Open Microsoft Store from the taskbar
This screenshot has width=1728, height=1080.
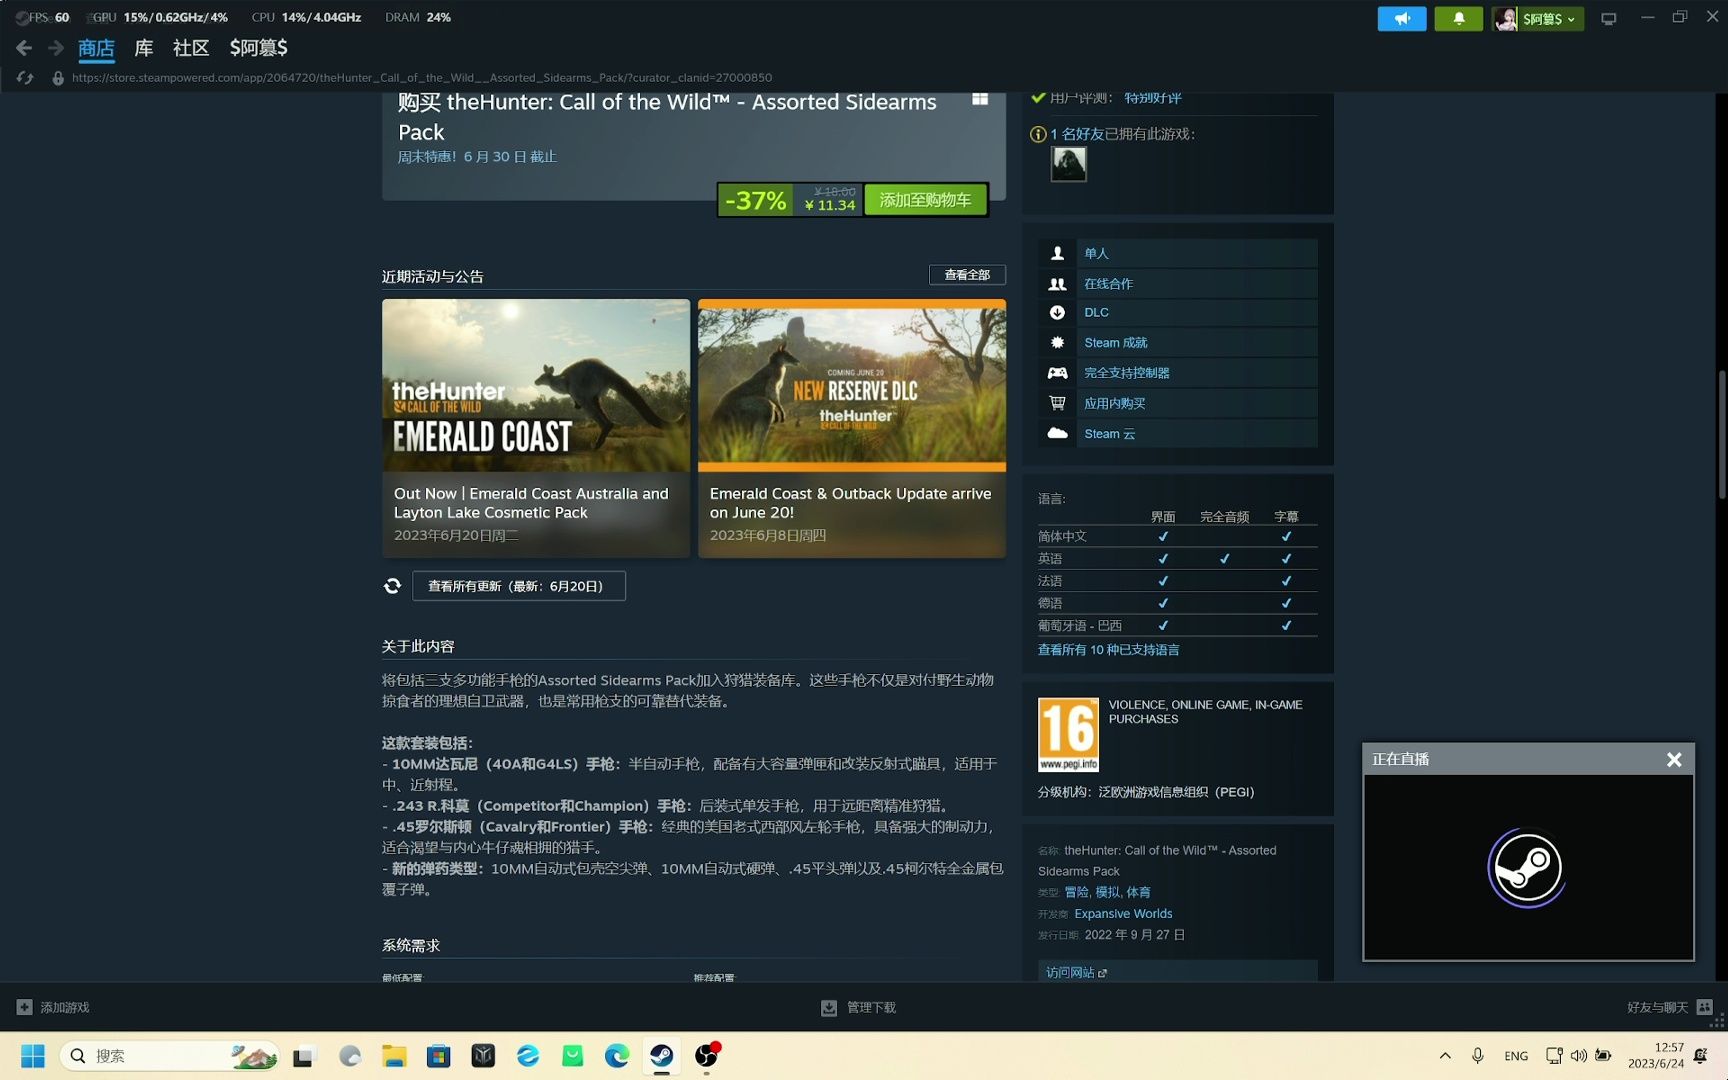click(438, 1056)
